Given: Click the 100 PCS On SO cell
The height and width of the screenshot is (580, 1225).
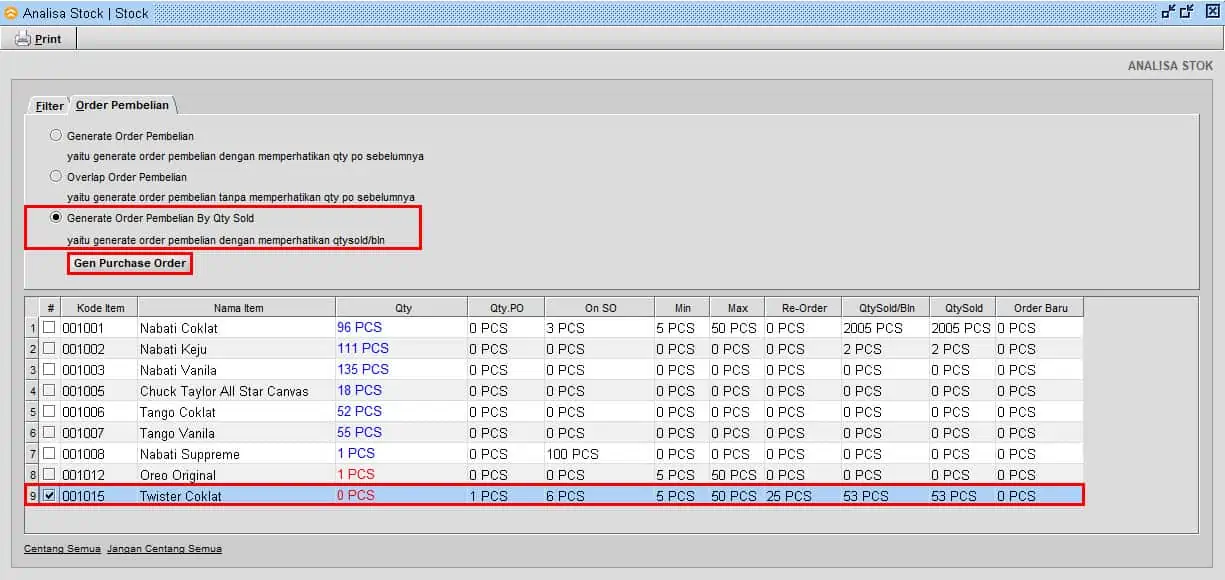Looking at the screenshot, I should 600,454.
